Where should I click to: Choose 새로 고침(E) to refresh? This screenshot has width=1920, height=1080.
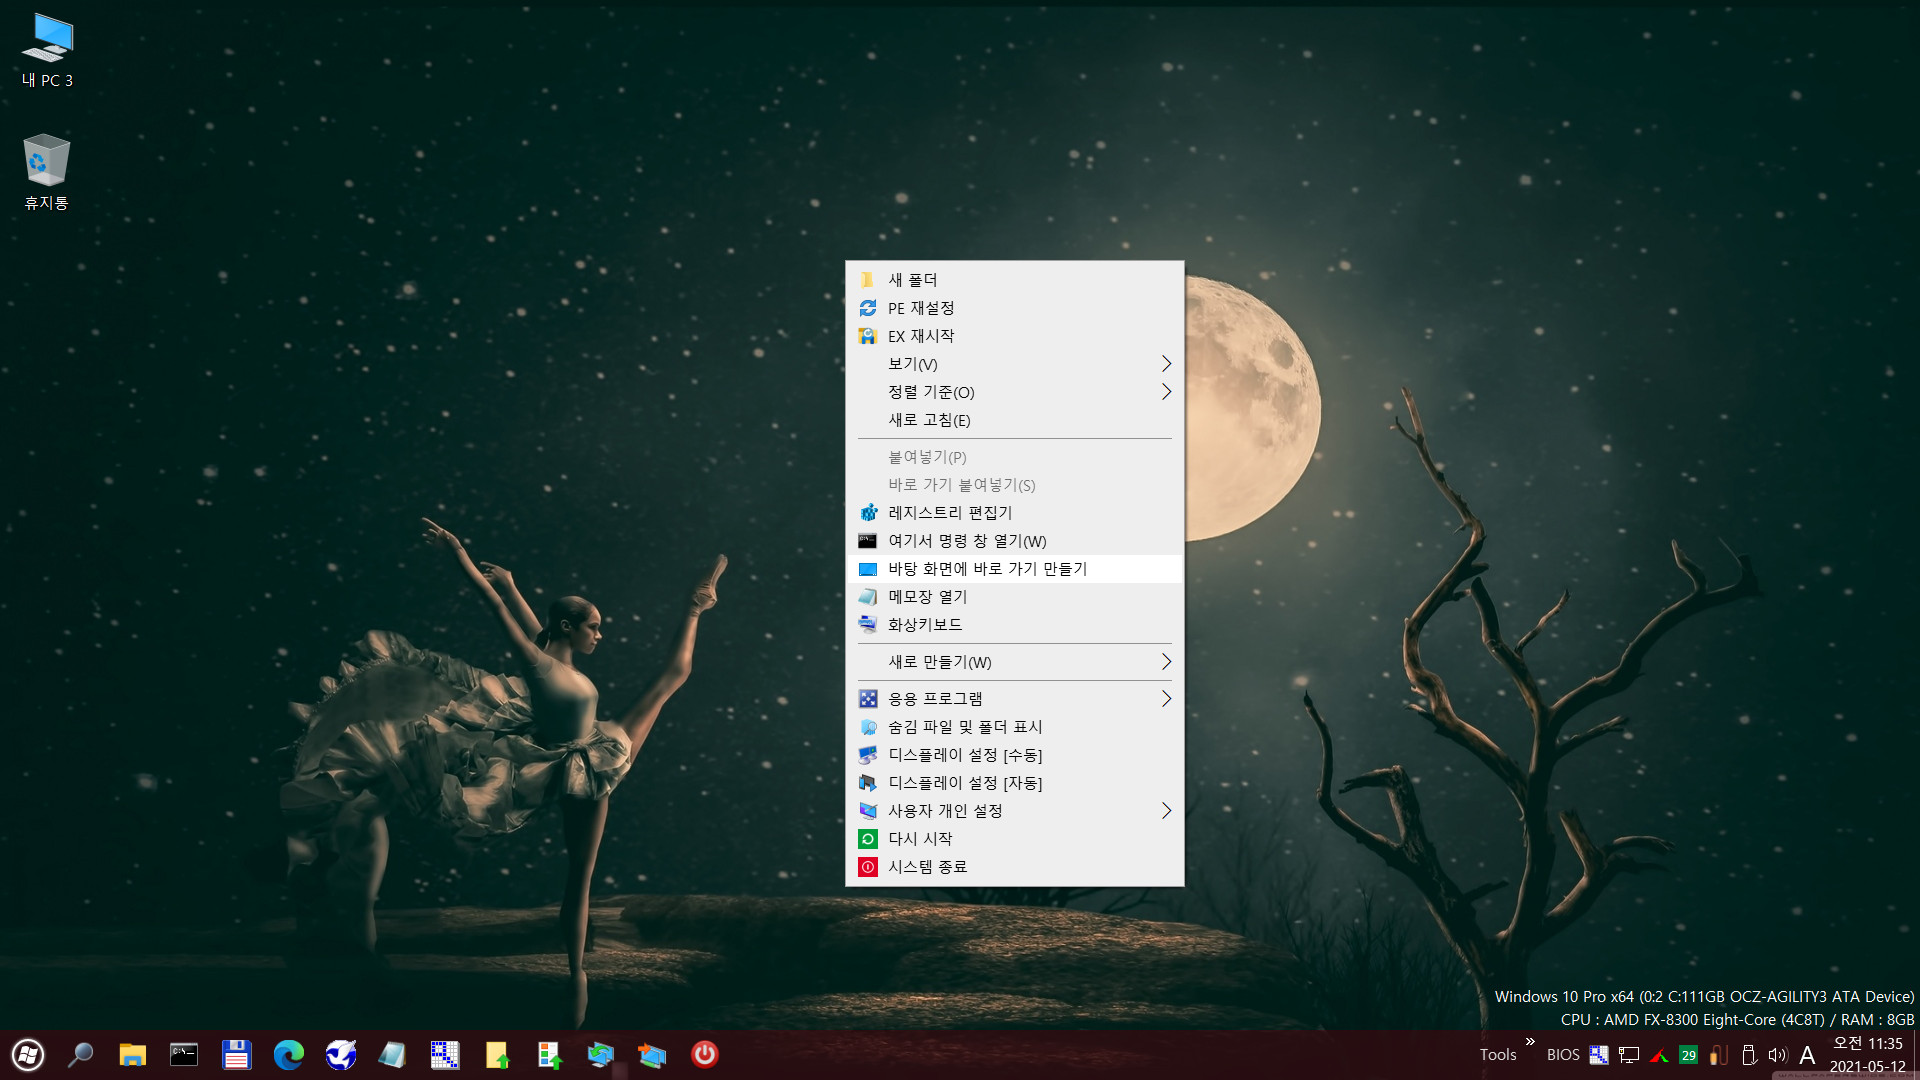click(1014, 420)
